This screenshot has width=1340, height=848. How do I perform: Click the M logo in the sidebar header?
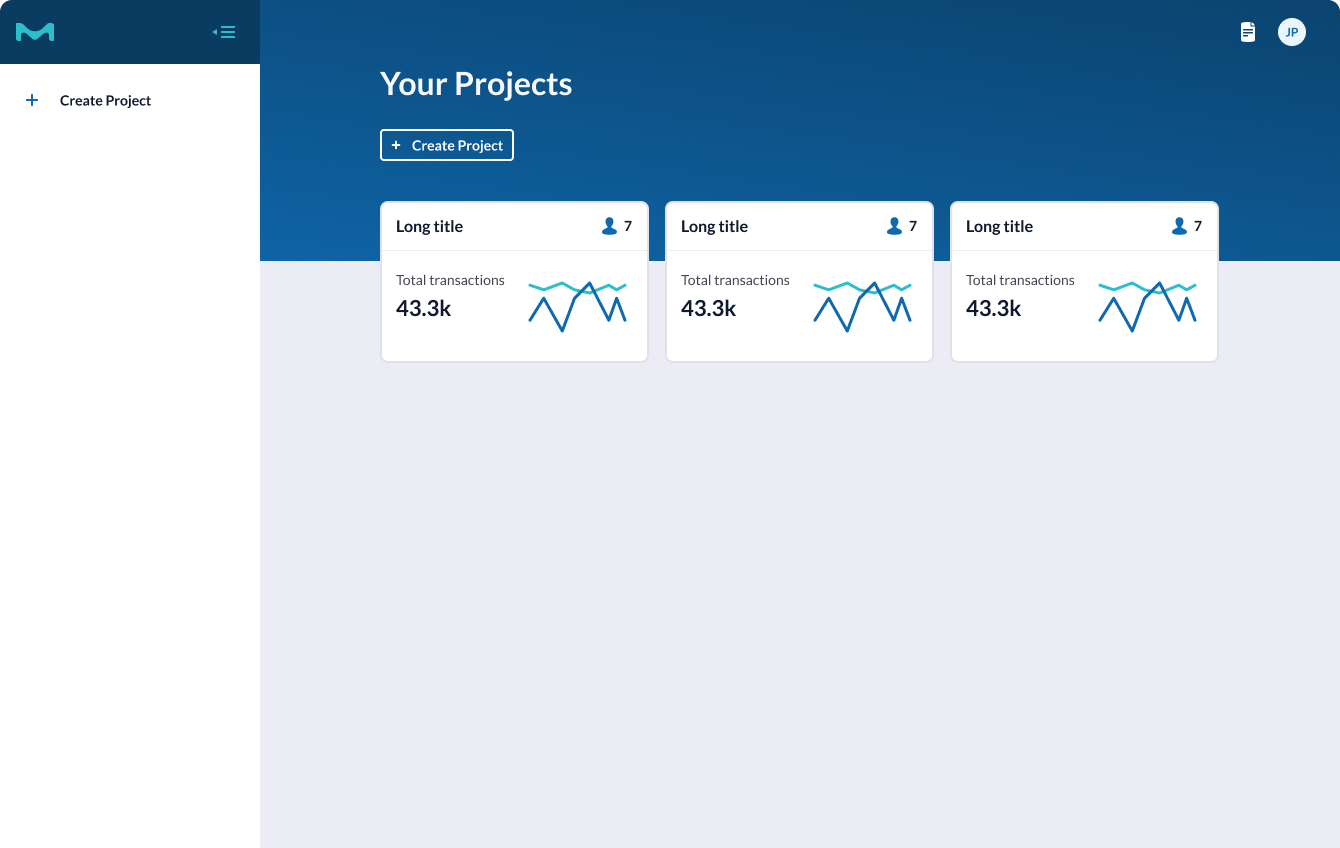35,32
